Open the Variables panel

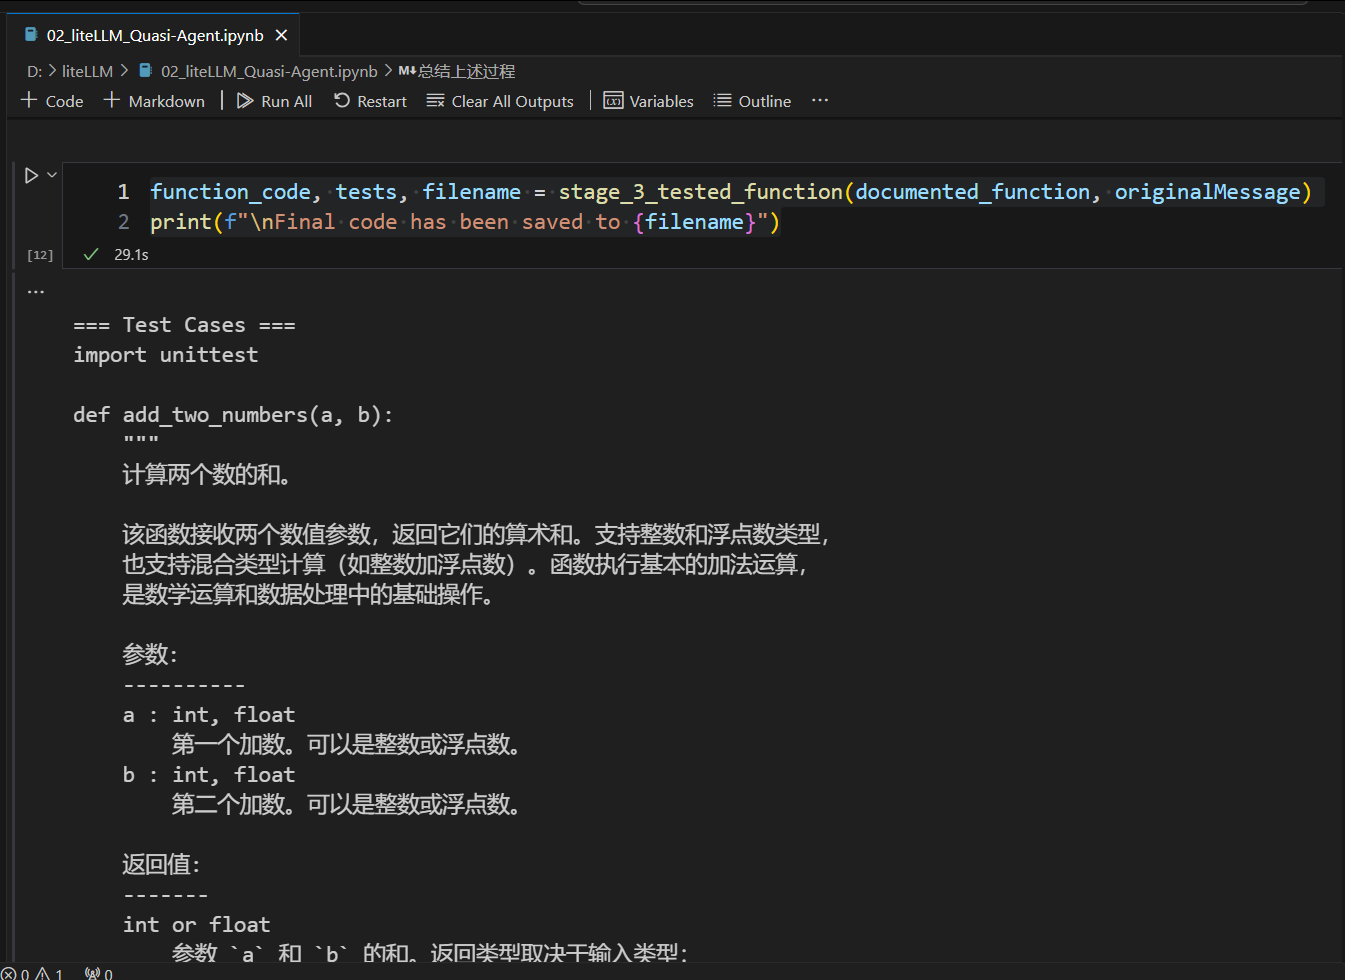649,101
